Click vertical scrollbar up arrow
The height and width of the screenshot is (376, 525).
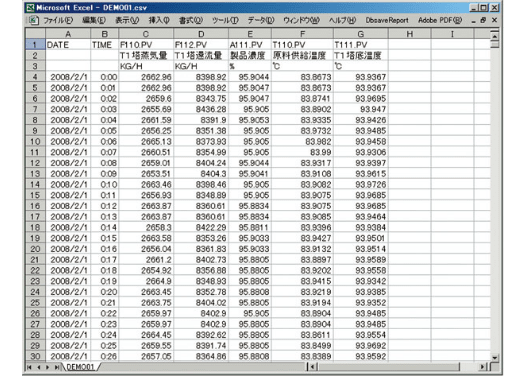tap(495, 35)
